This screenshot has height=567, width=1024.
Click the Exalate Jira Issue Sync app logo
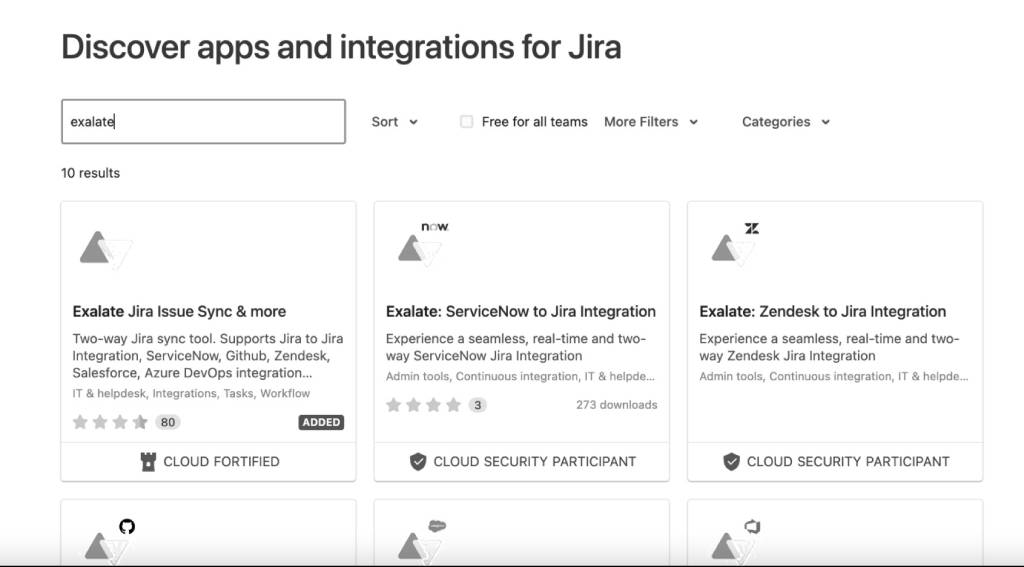point(106,250)
